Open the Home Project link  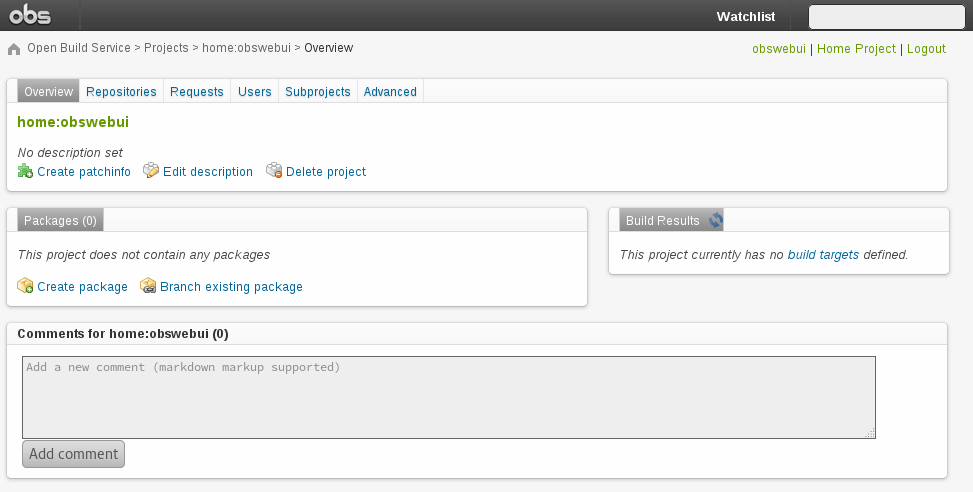(x=856, y=48)
